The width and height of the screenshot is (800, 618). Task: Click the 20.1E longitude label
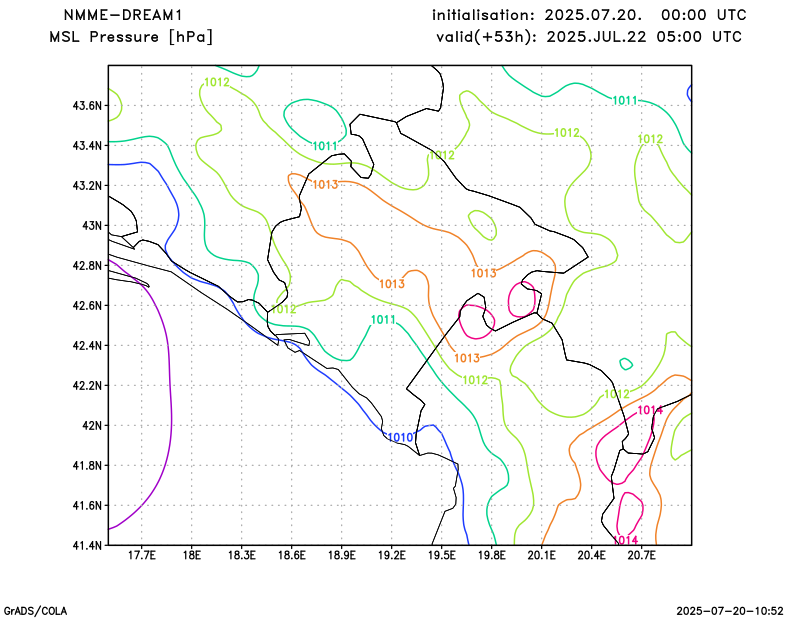pos(541,555)
